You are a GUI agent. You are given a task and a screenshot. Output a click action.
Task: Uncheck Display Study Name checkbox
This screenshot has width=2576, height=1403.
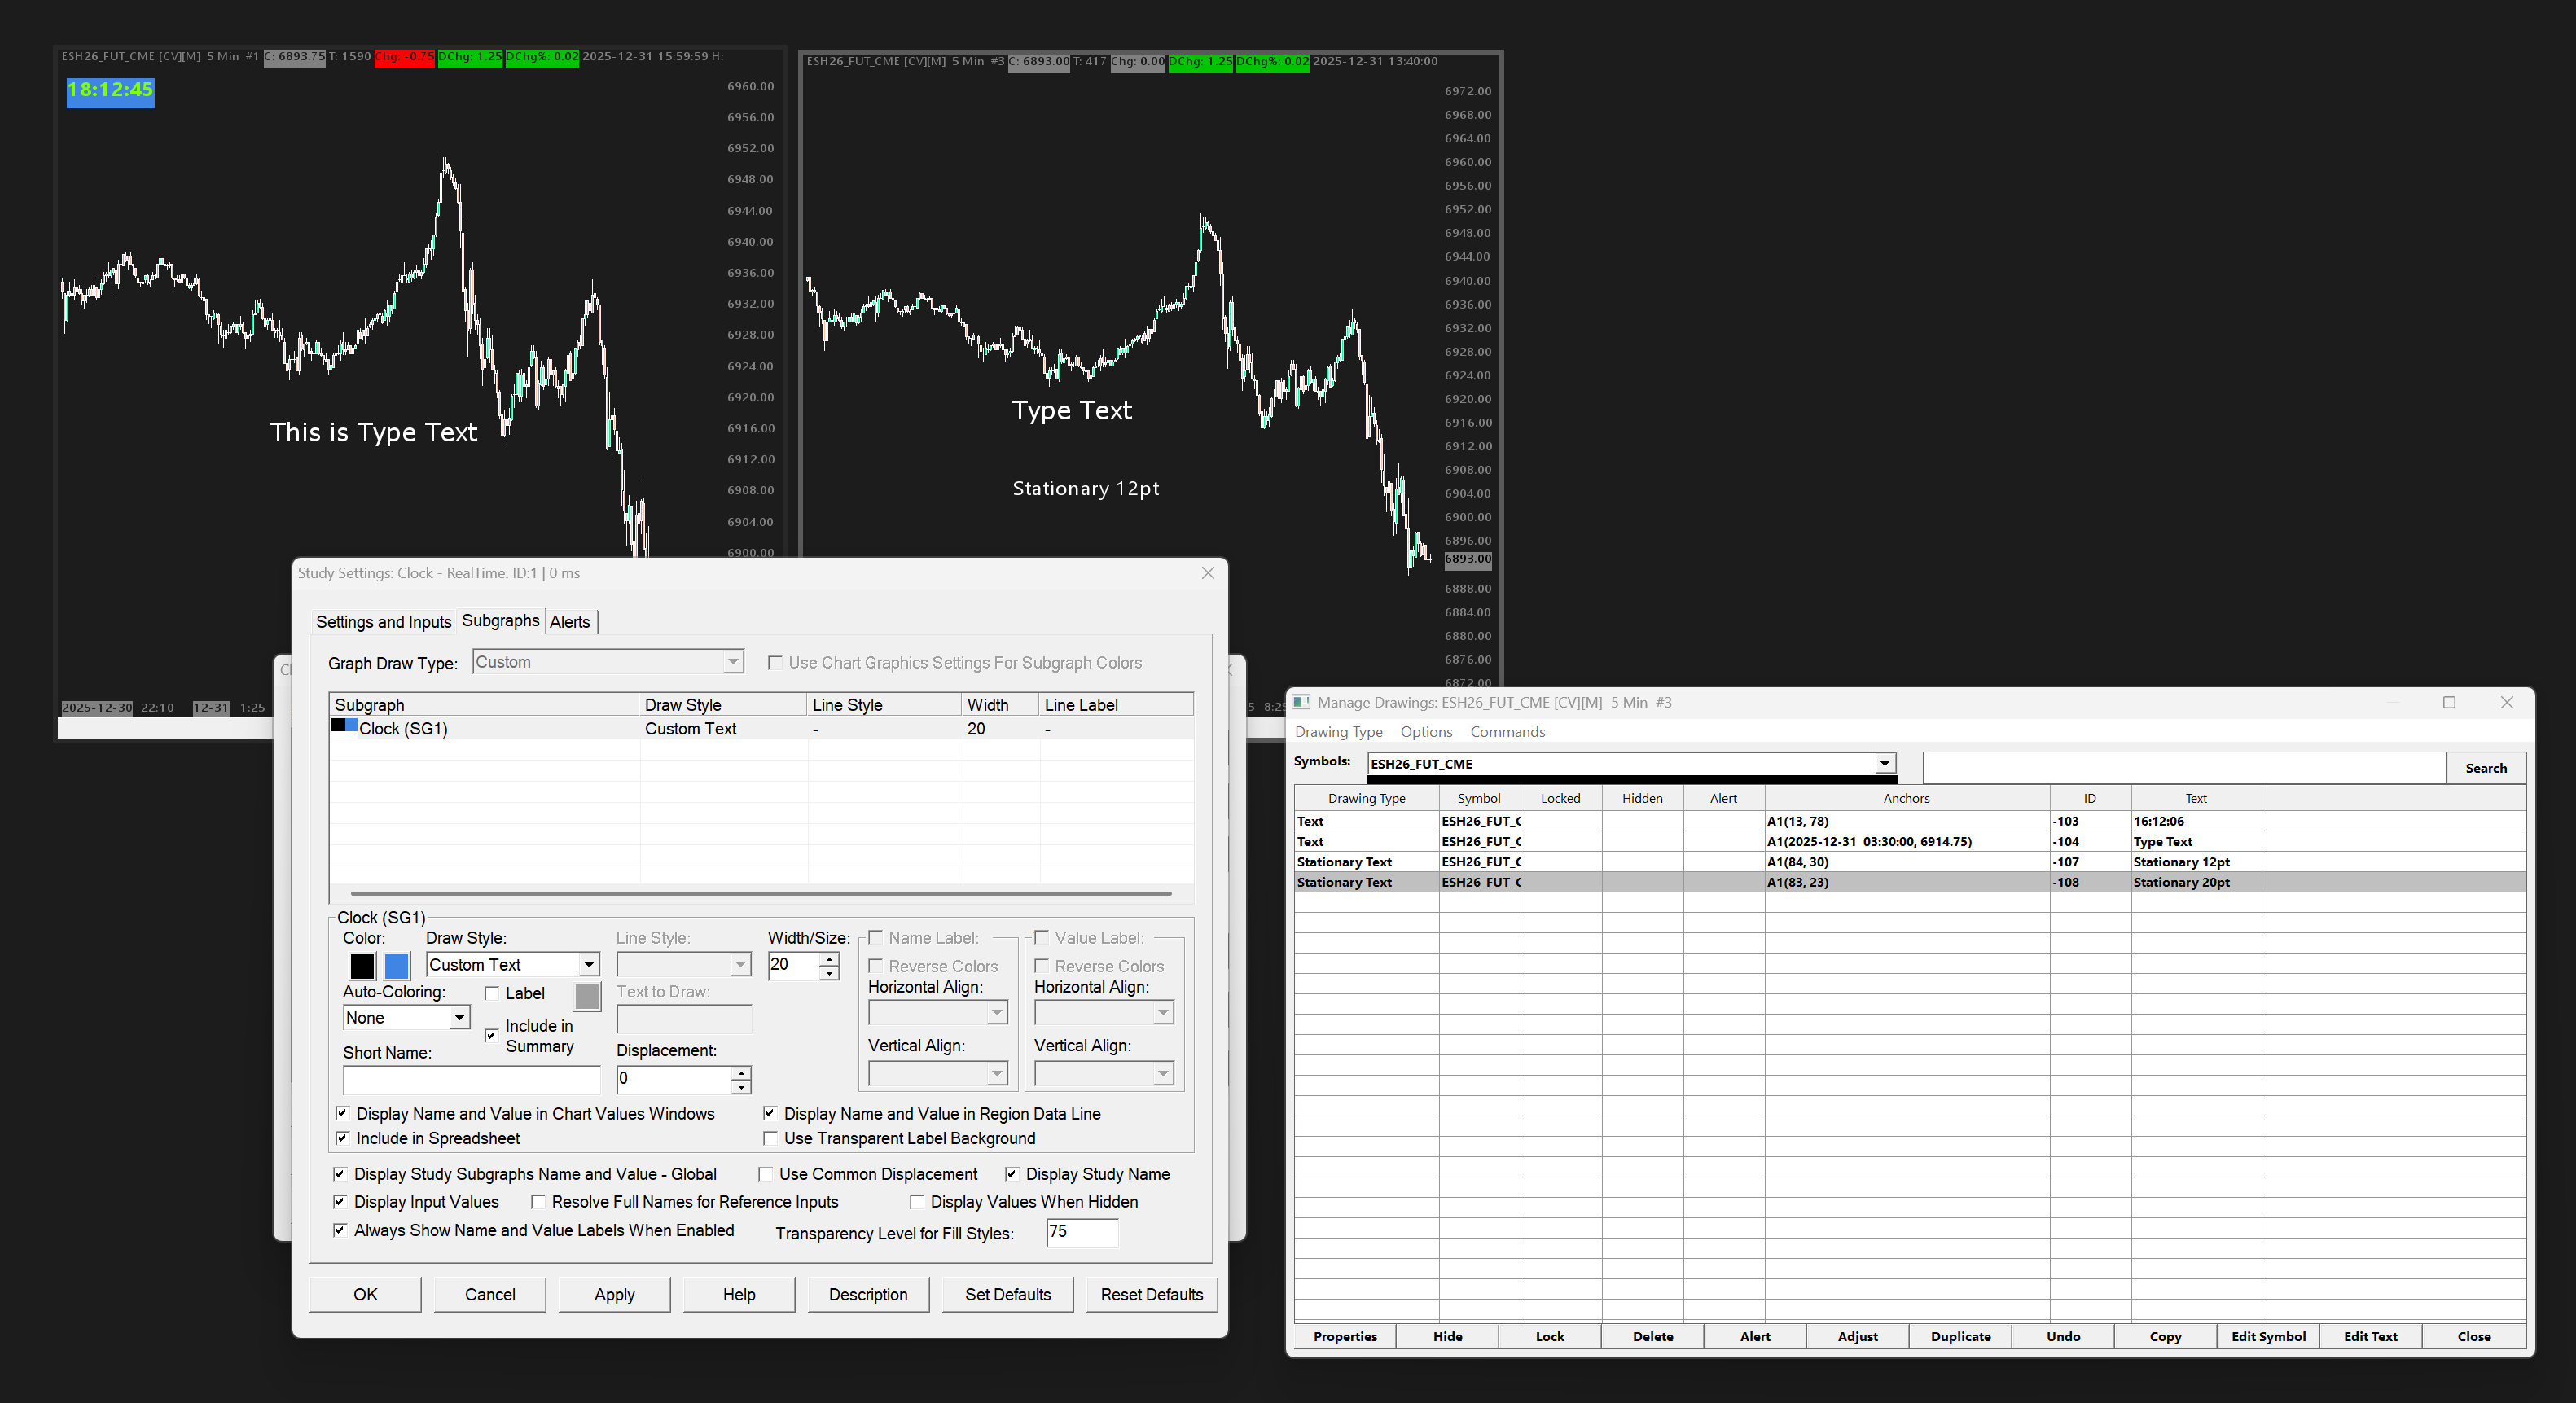[x=1012, y=1174]
